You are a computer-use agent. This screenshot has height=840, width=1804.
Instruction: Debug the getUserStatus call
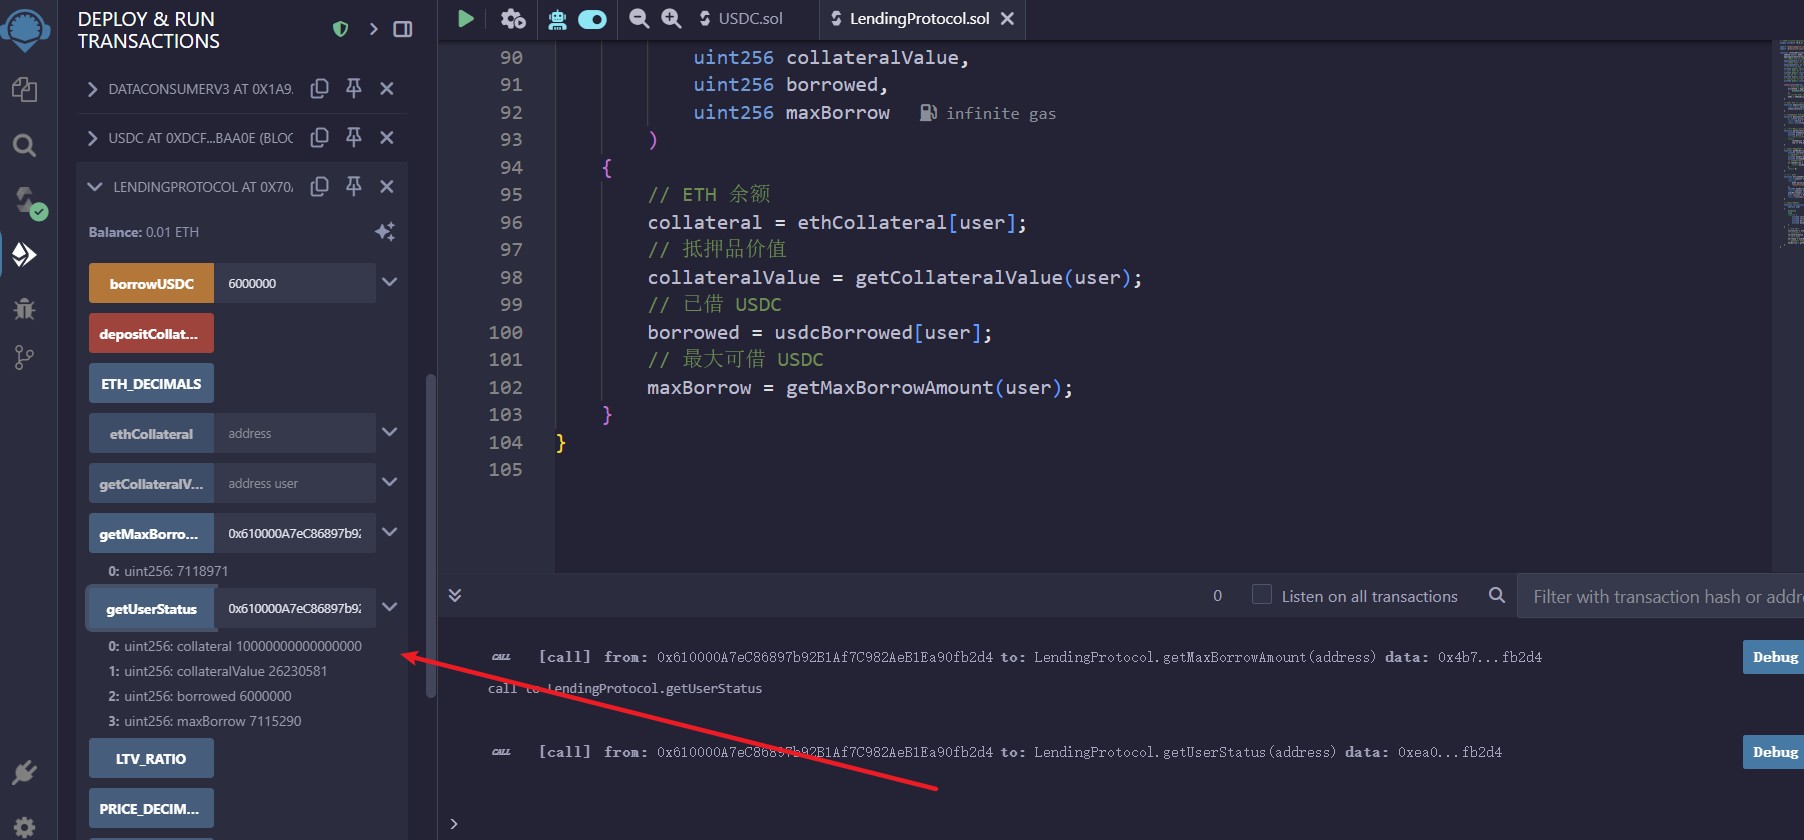point(1774,752)
